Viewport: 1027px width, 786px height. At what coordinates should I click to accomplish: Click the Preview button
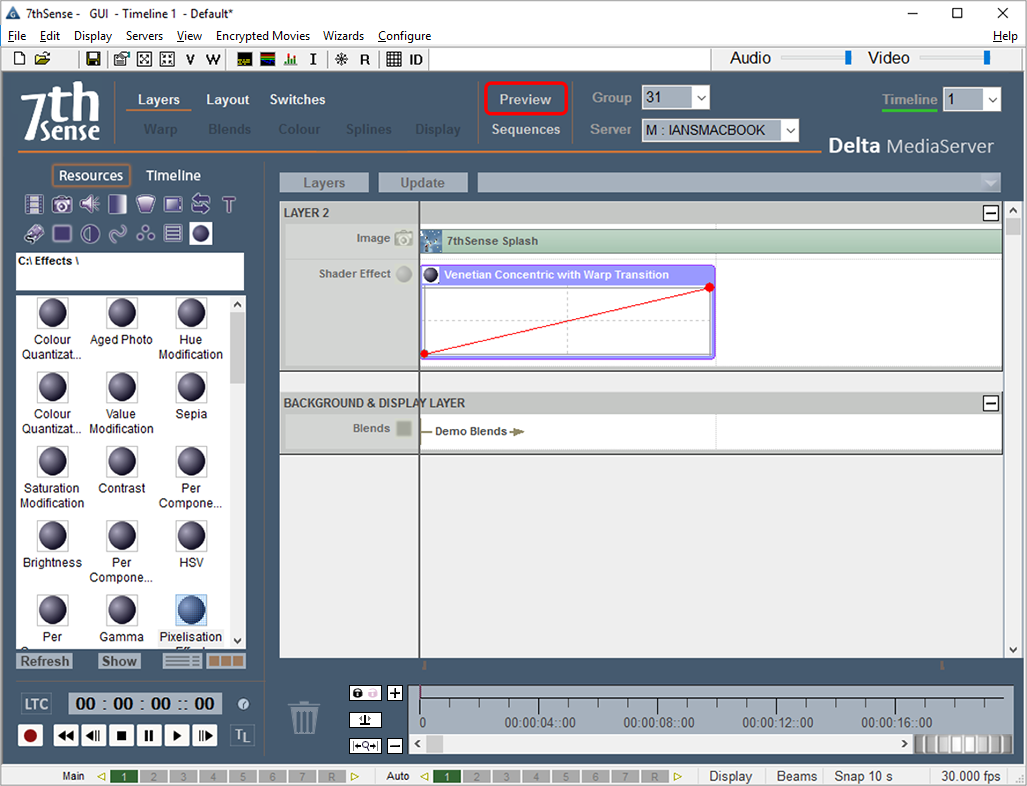pos(525,100)
